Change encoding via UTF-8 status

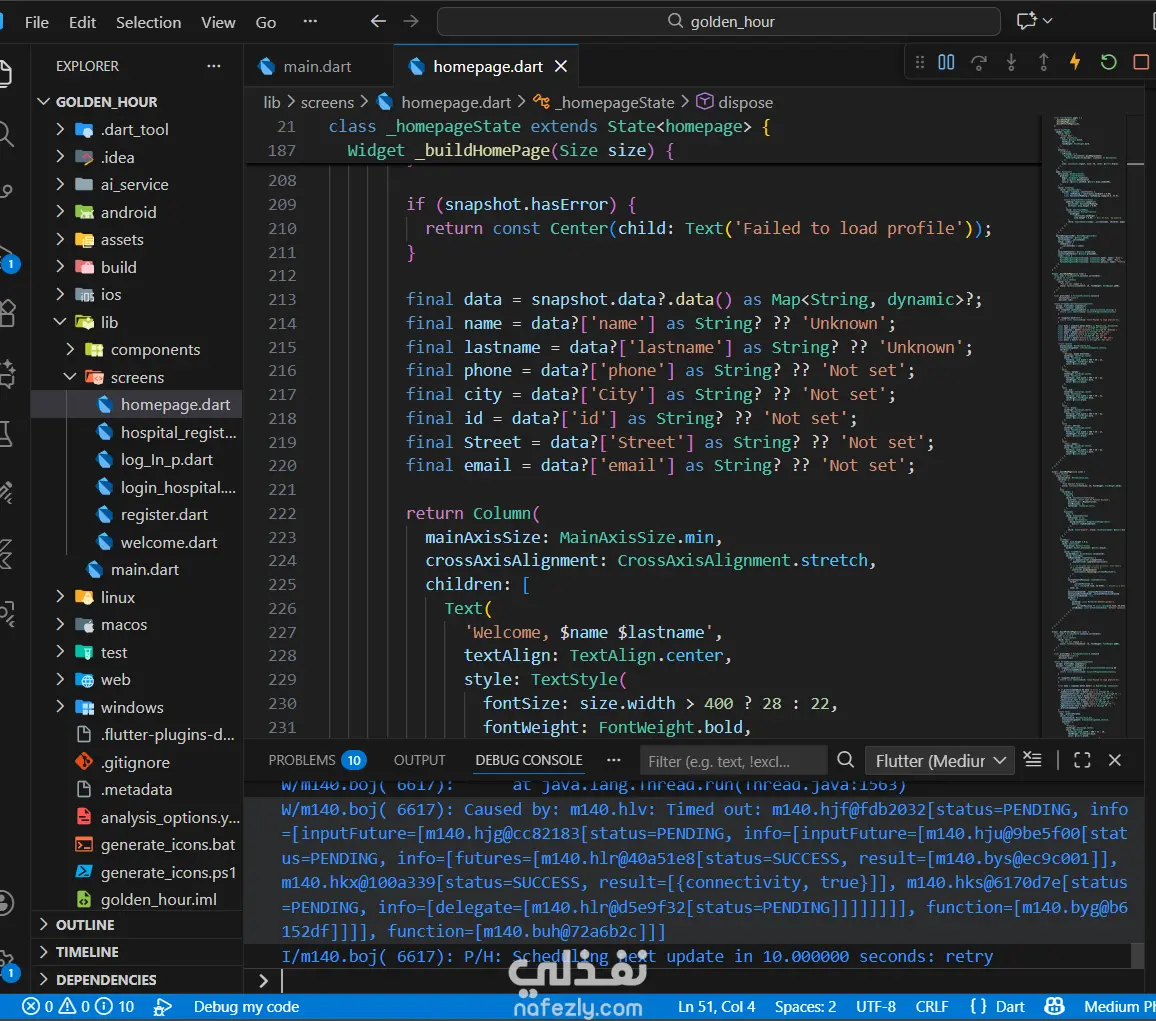click(x=876, y=1006)
